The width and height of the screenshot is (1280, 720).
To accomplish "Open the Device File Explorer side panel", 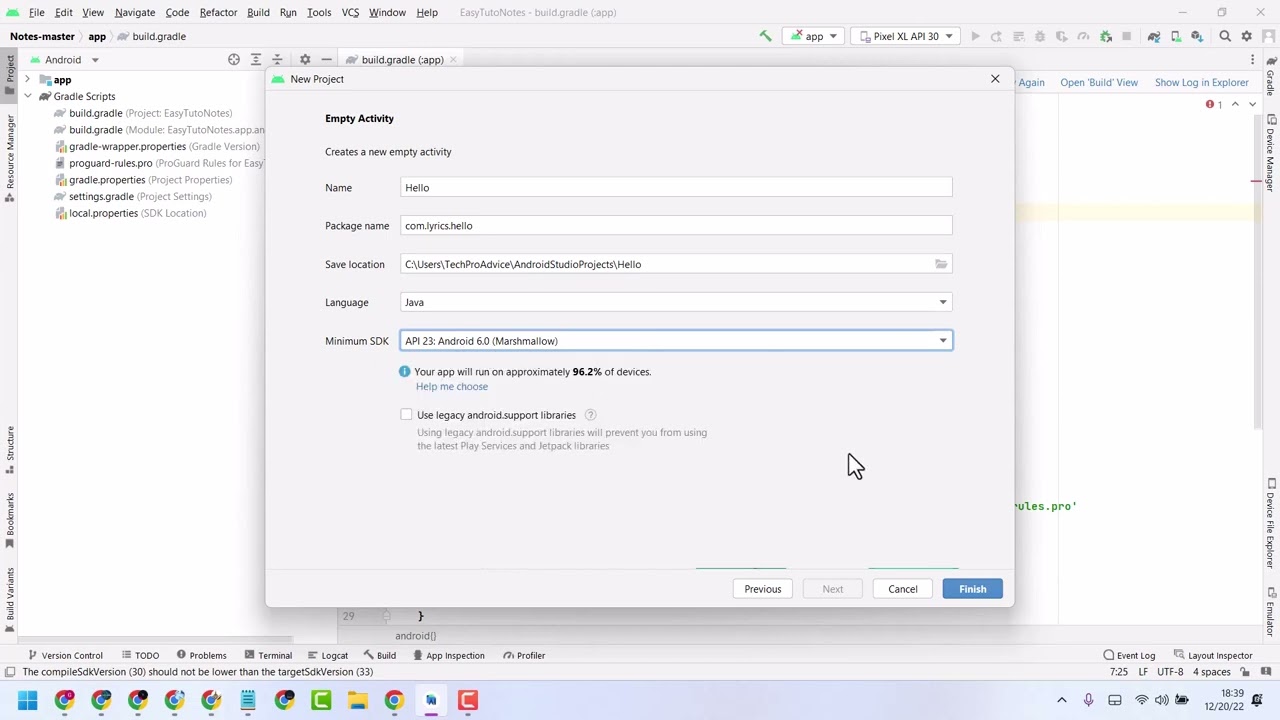I will [x=1270, y=524].
